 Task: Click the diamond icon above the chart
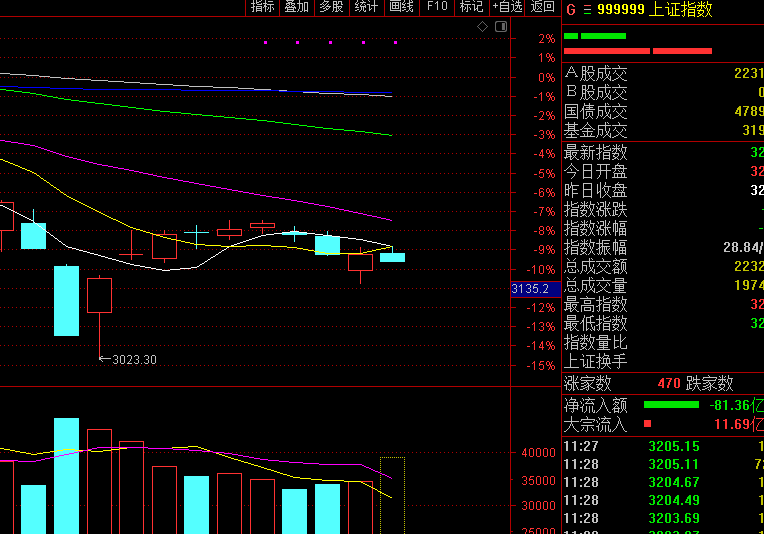point(482,26)
